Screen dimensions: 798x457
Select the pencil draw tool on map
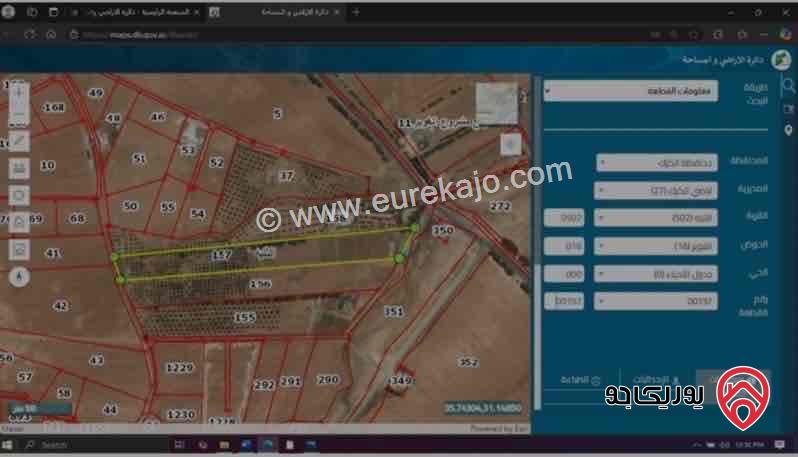click(19, 141)
